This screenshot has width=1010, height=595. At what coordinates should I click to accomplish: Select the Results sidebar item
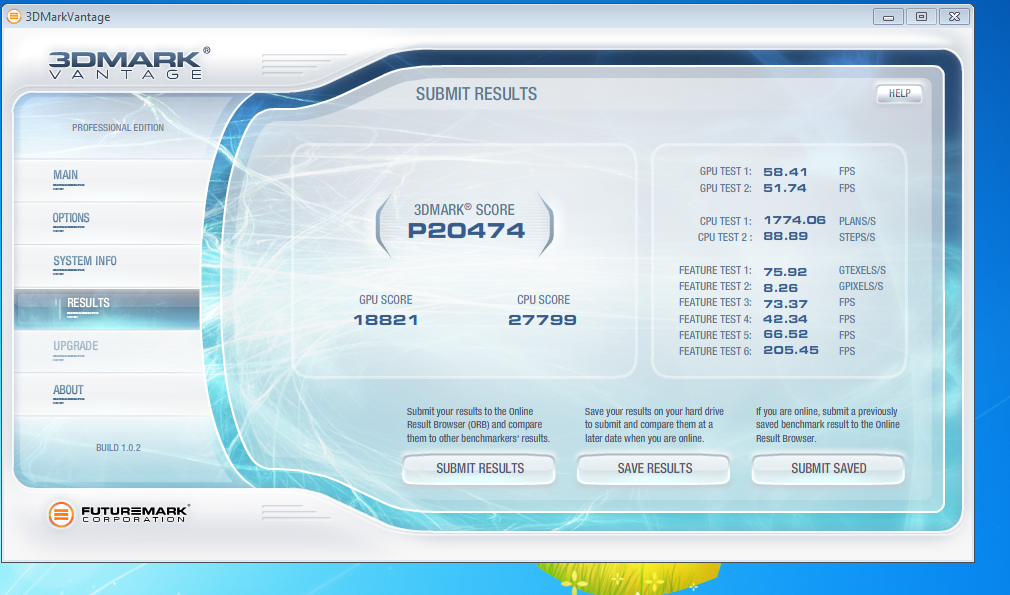pos(107,308)
